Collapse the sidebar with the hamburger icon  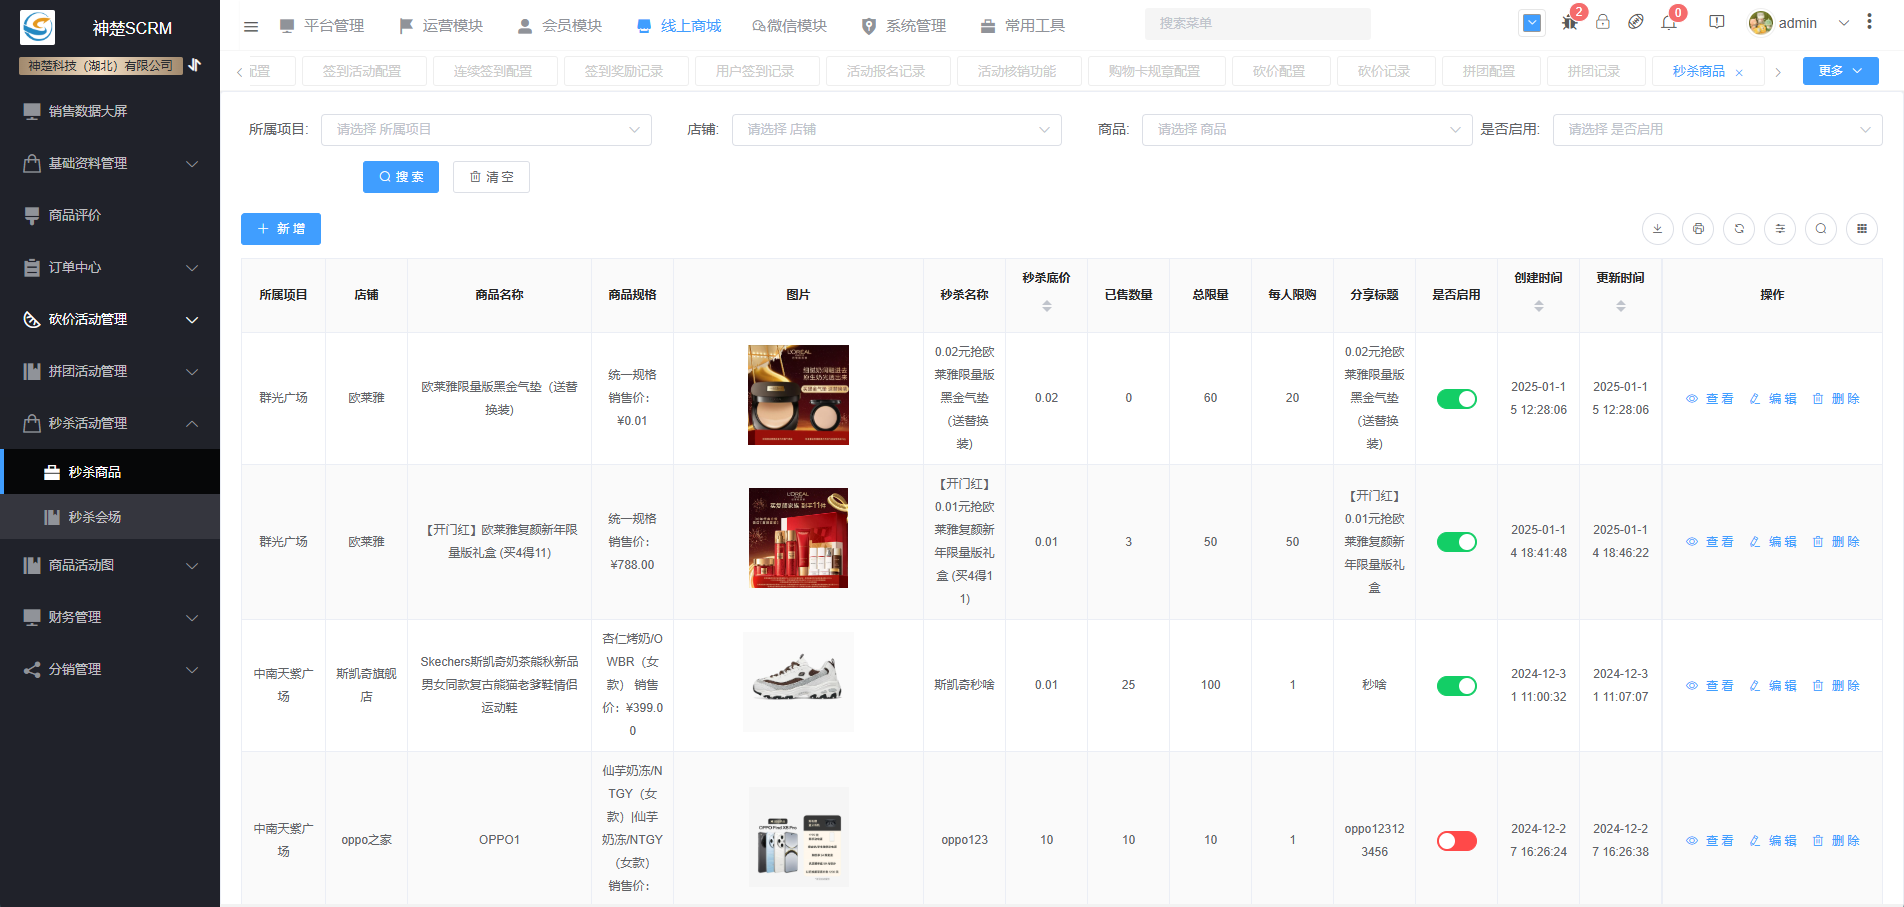coord(251,26)
